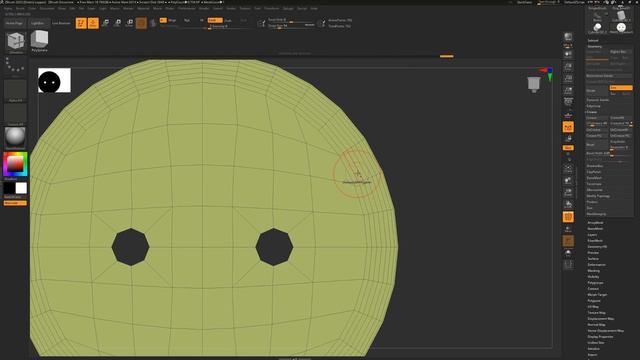Pick a hue in the color picker square
640x360 pixels.
(x=15, y=164)
